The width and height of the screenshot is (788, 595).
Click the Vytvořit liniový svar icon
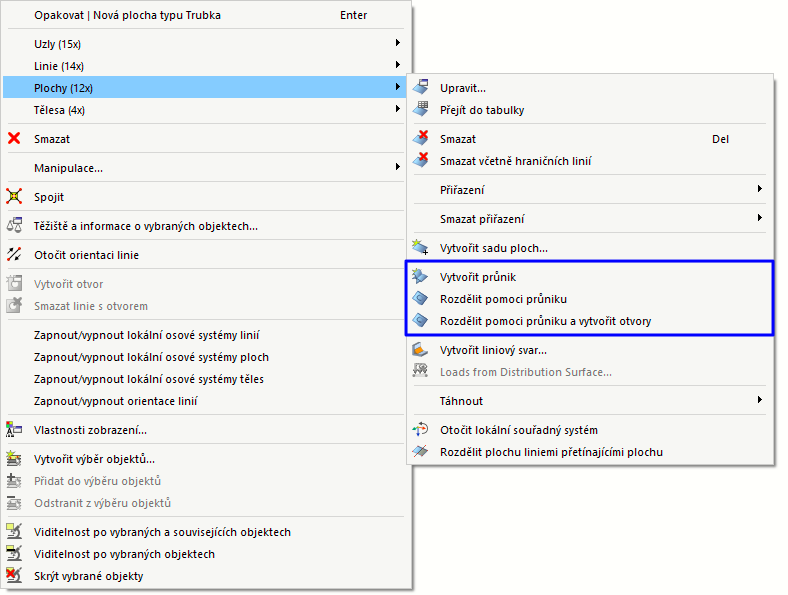click(x=421, y=350)
